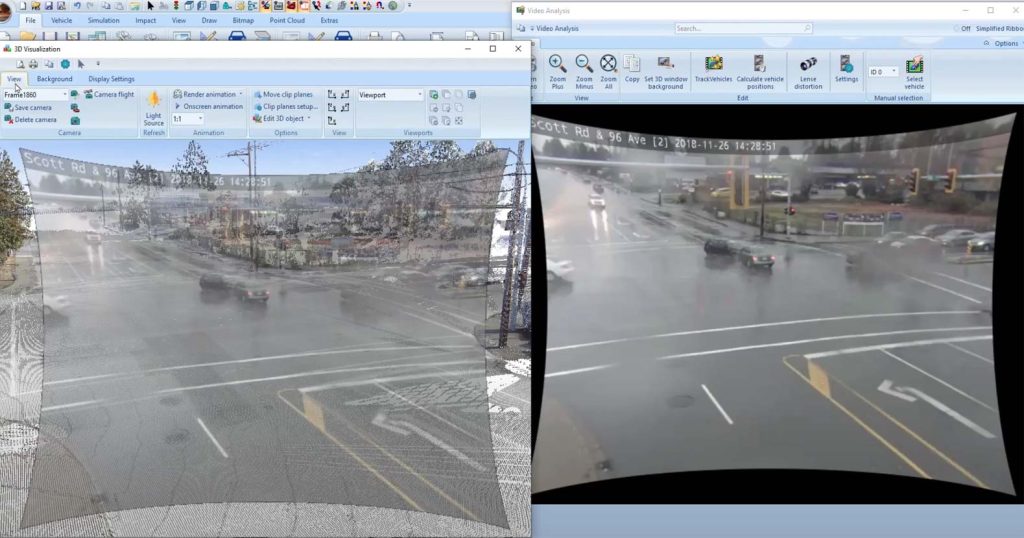Image resolution: width=1024 pixels, height=538 pixels.
Task: Click Move clip planes
Action: (283, 95)
